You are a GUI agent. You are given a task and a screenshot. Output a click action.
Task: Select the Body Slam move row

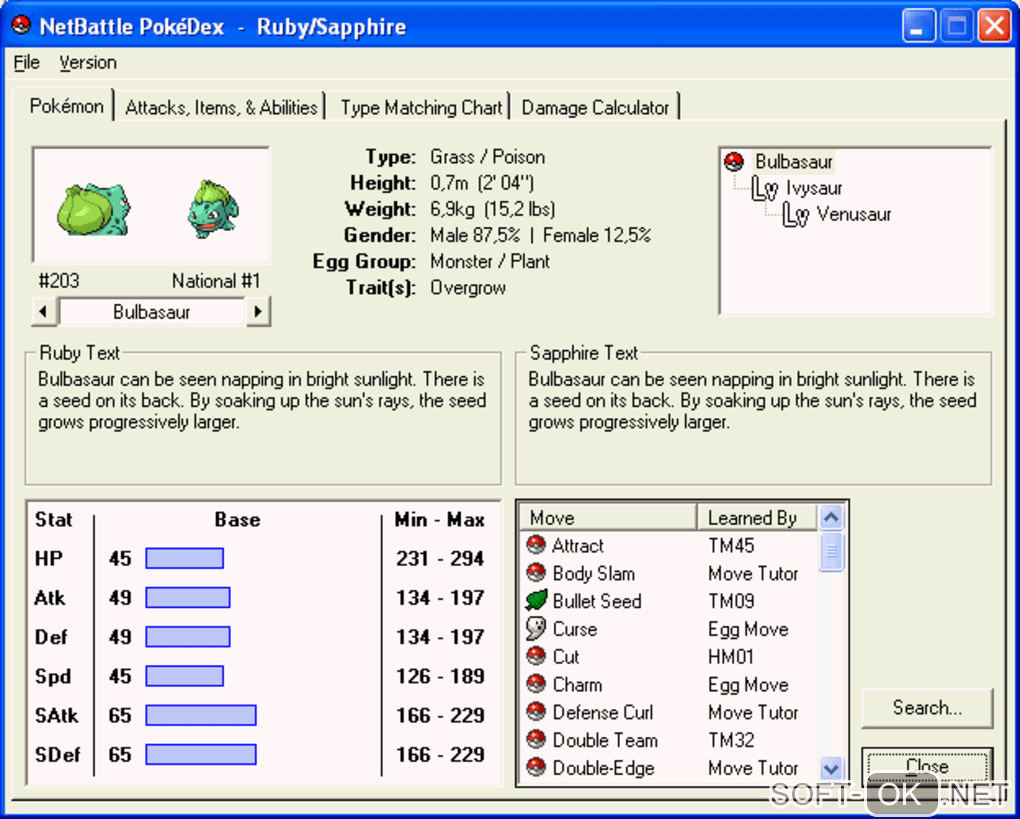(x=669, y=573)
